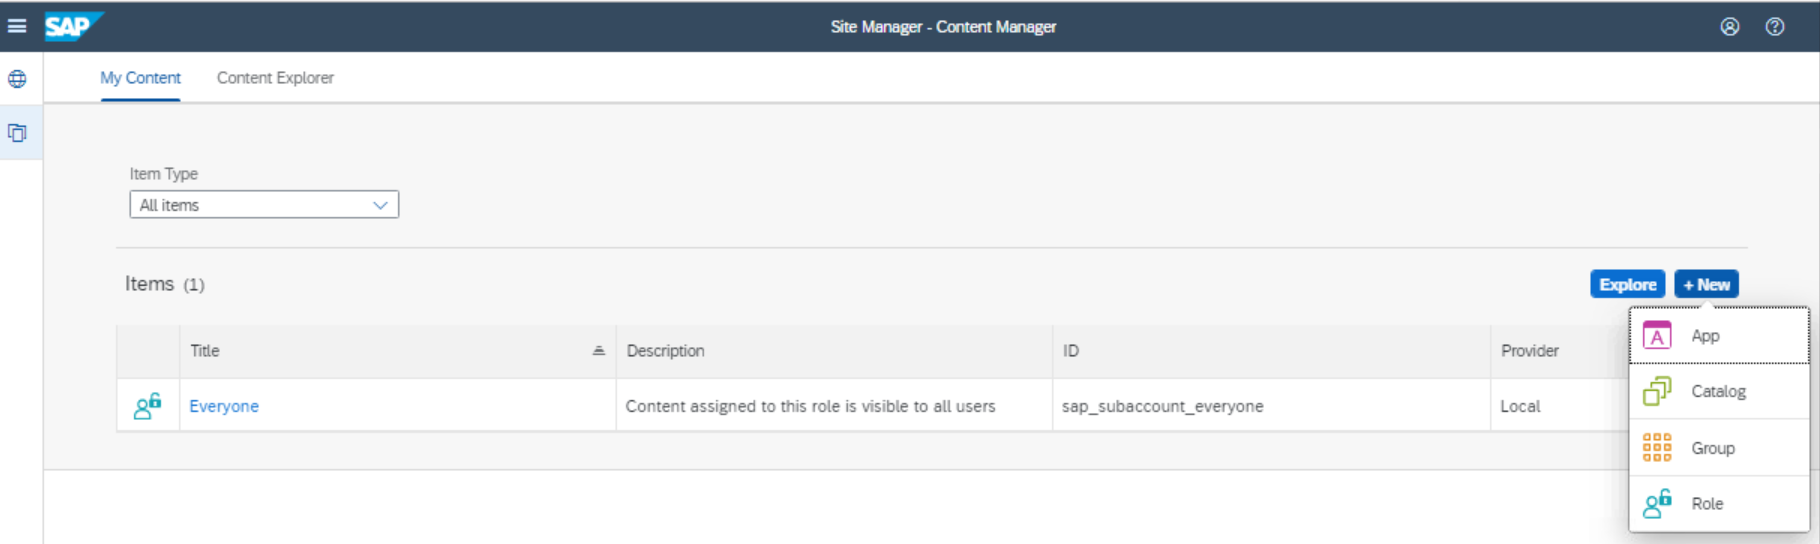1820x544 pixels.
Task: Open the user profile icon
Action: (x=1729, y=27)
